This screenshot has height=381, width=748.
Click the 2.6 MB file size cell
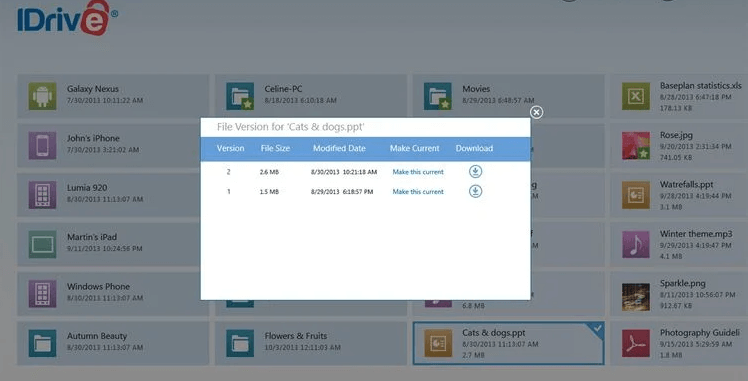[269, 172]
